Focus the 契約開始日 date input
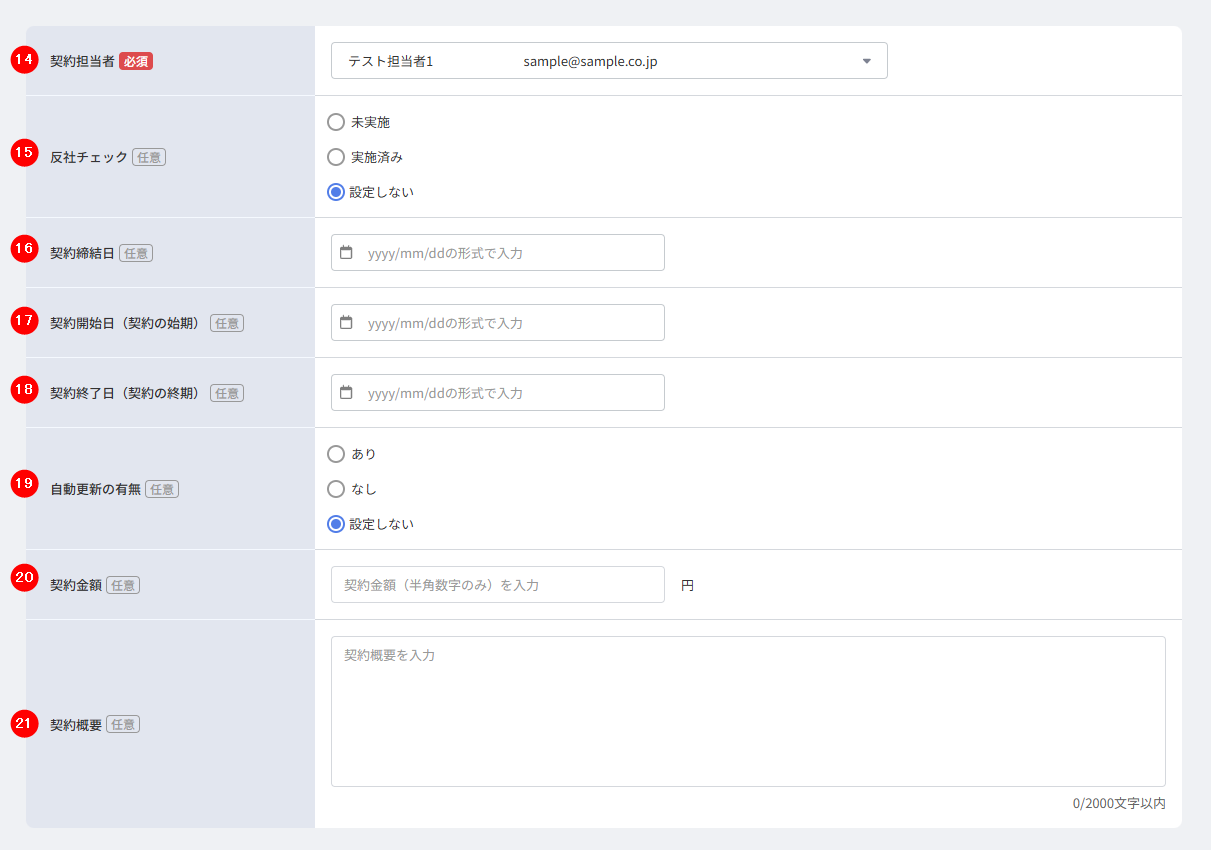 click(510, 323)
